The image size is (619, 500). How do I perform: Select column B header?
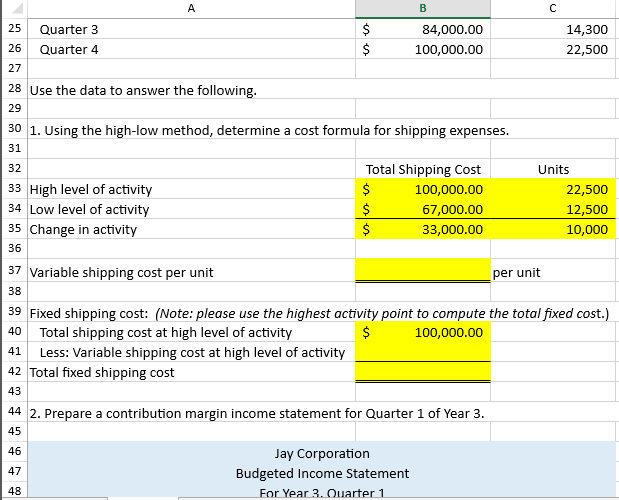point(423,8)
